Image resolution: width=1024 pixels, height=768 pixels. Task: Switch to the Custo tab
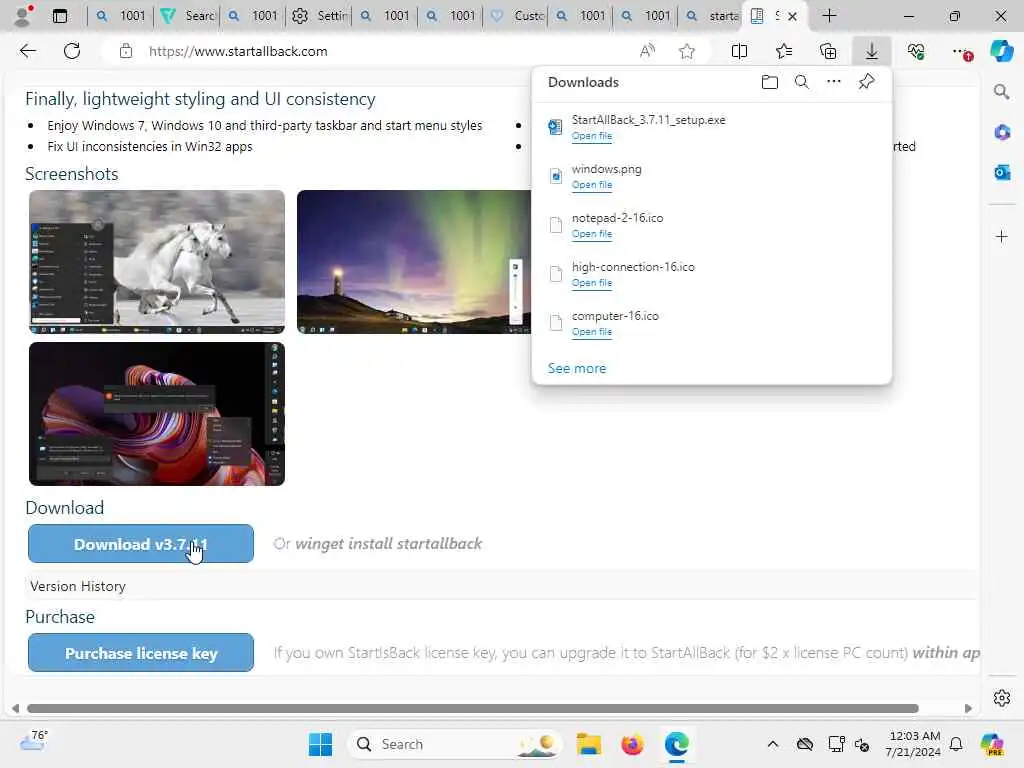(518, 16)
